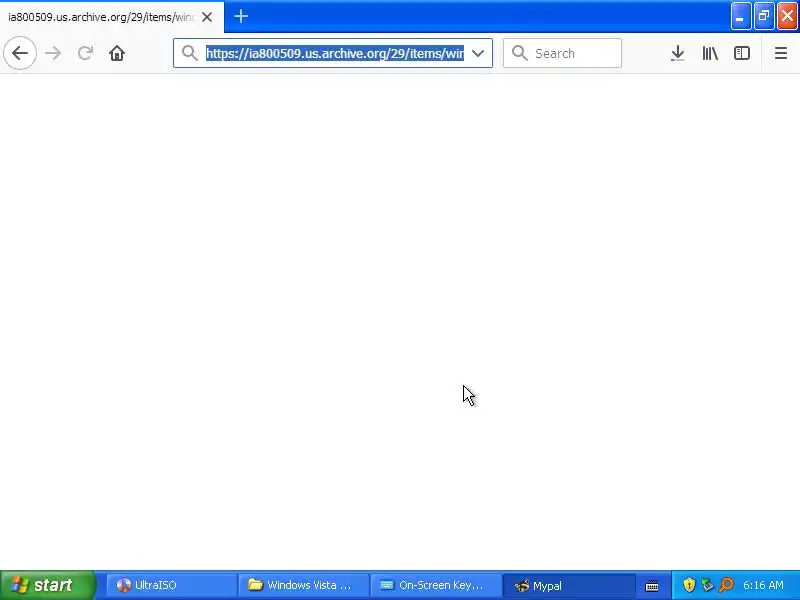Toggle the sidebar view icon
Screen dimensions: 800x600
742,53
